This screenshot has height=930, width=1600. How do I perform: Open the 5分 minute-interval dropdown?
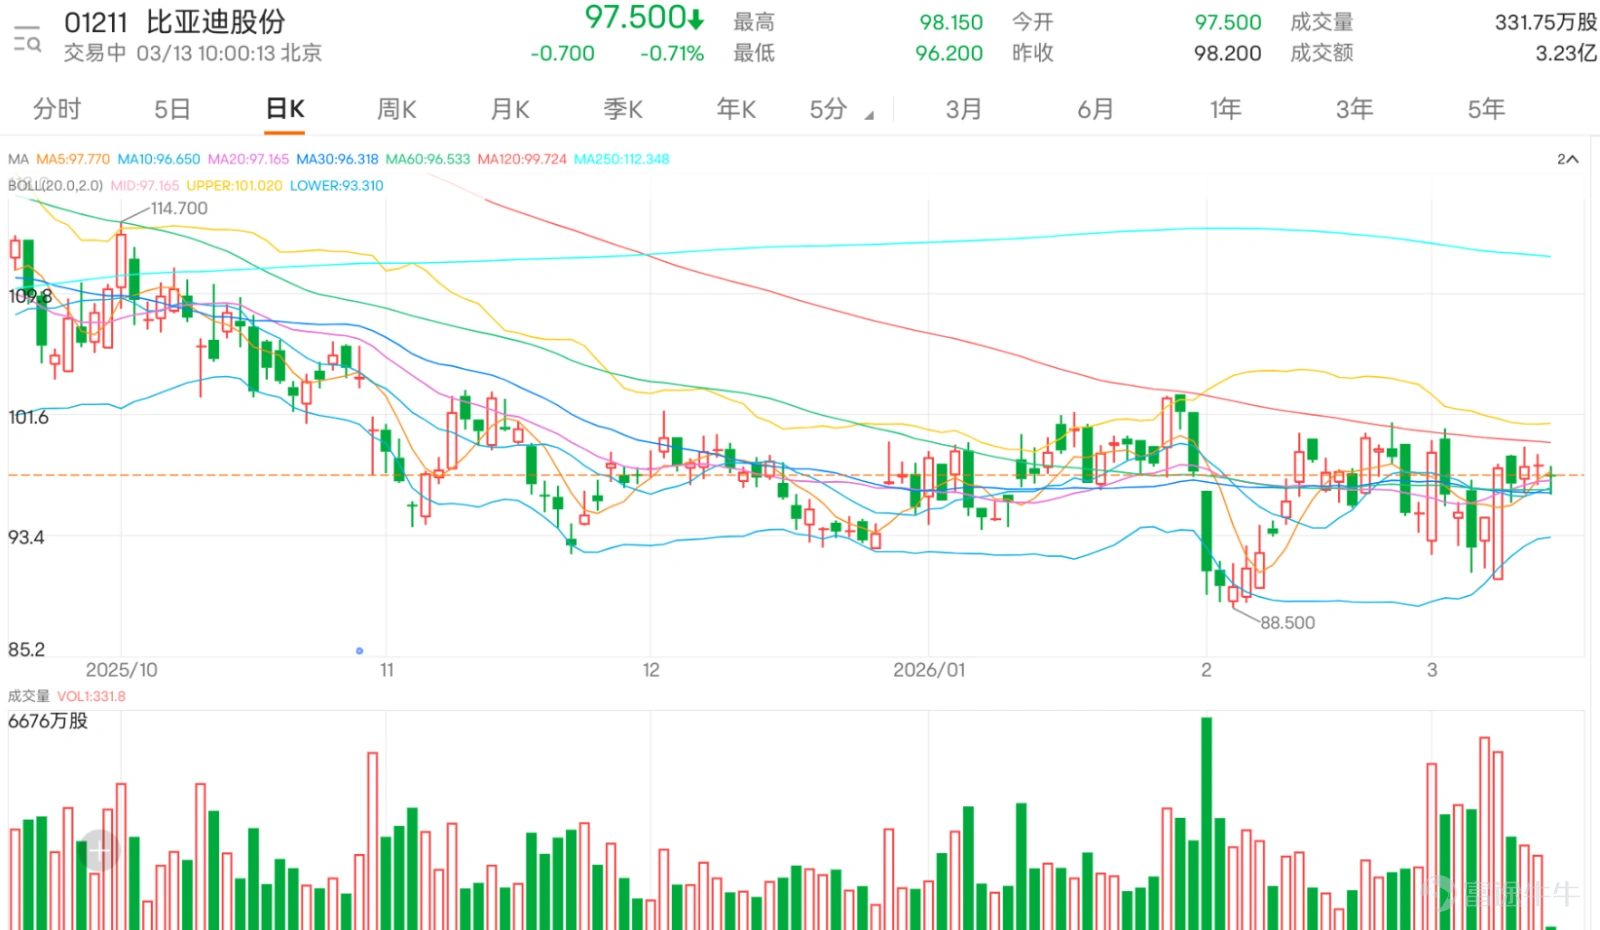coord(841,109)
